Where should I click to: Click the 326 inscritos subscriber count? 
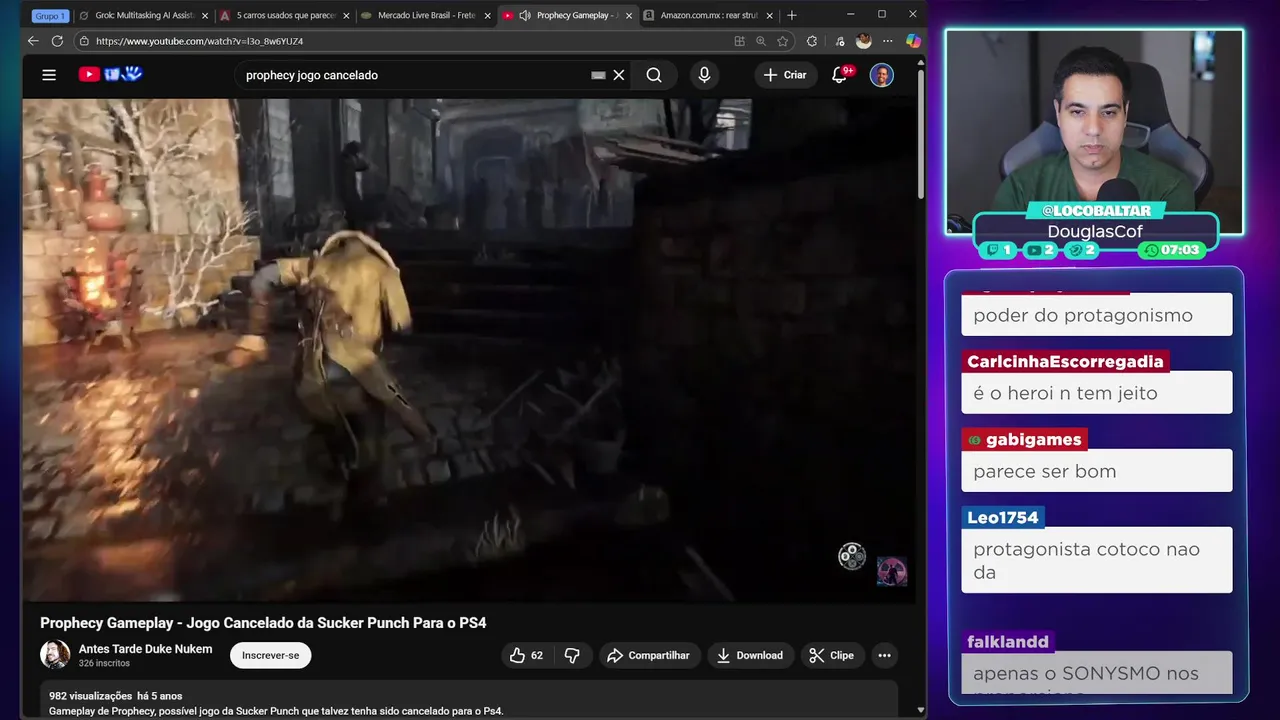point(104,663)
